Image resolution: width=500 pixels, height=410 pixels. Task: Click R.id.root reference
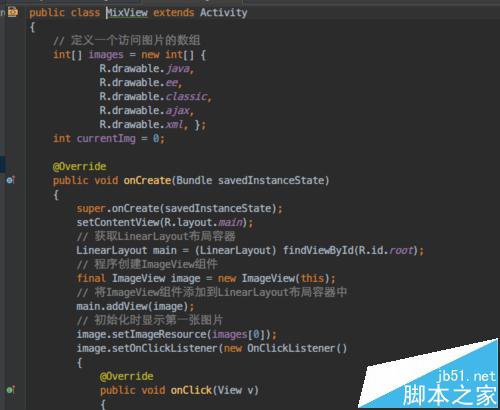[386, 250]
